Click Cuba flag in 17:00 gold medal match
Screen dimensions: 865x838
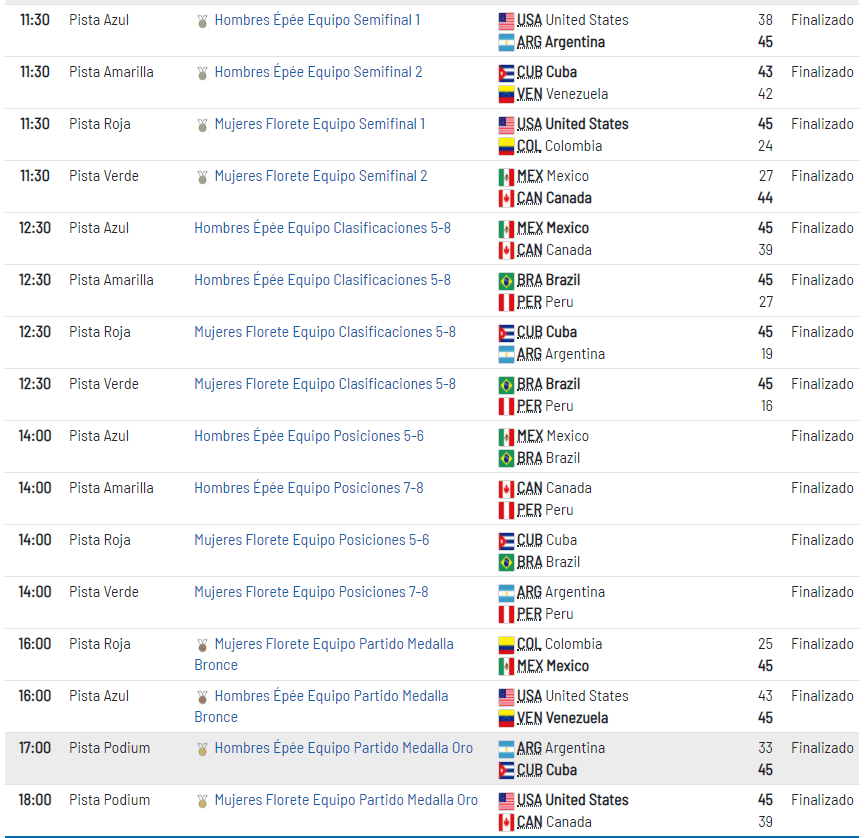(x=506, y=770)
